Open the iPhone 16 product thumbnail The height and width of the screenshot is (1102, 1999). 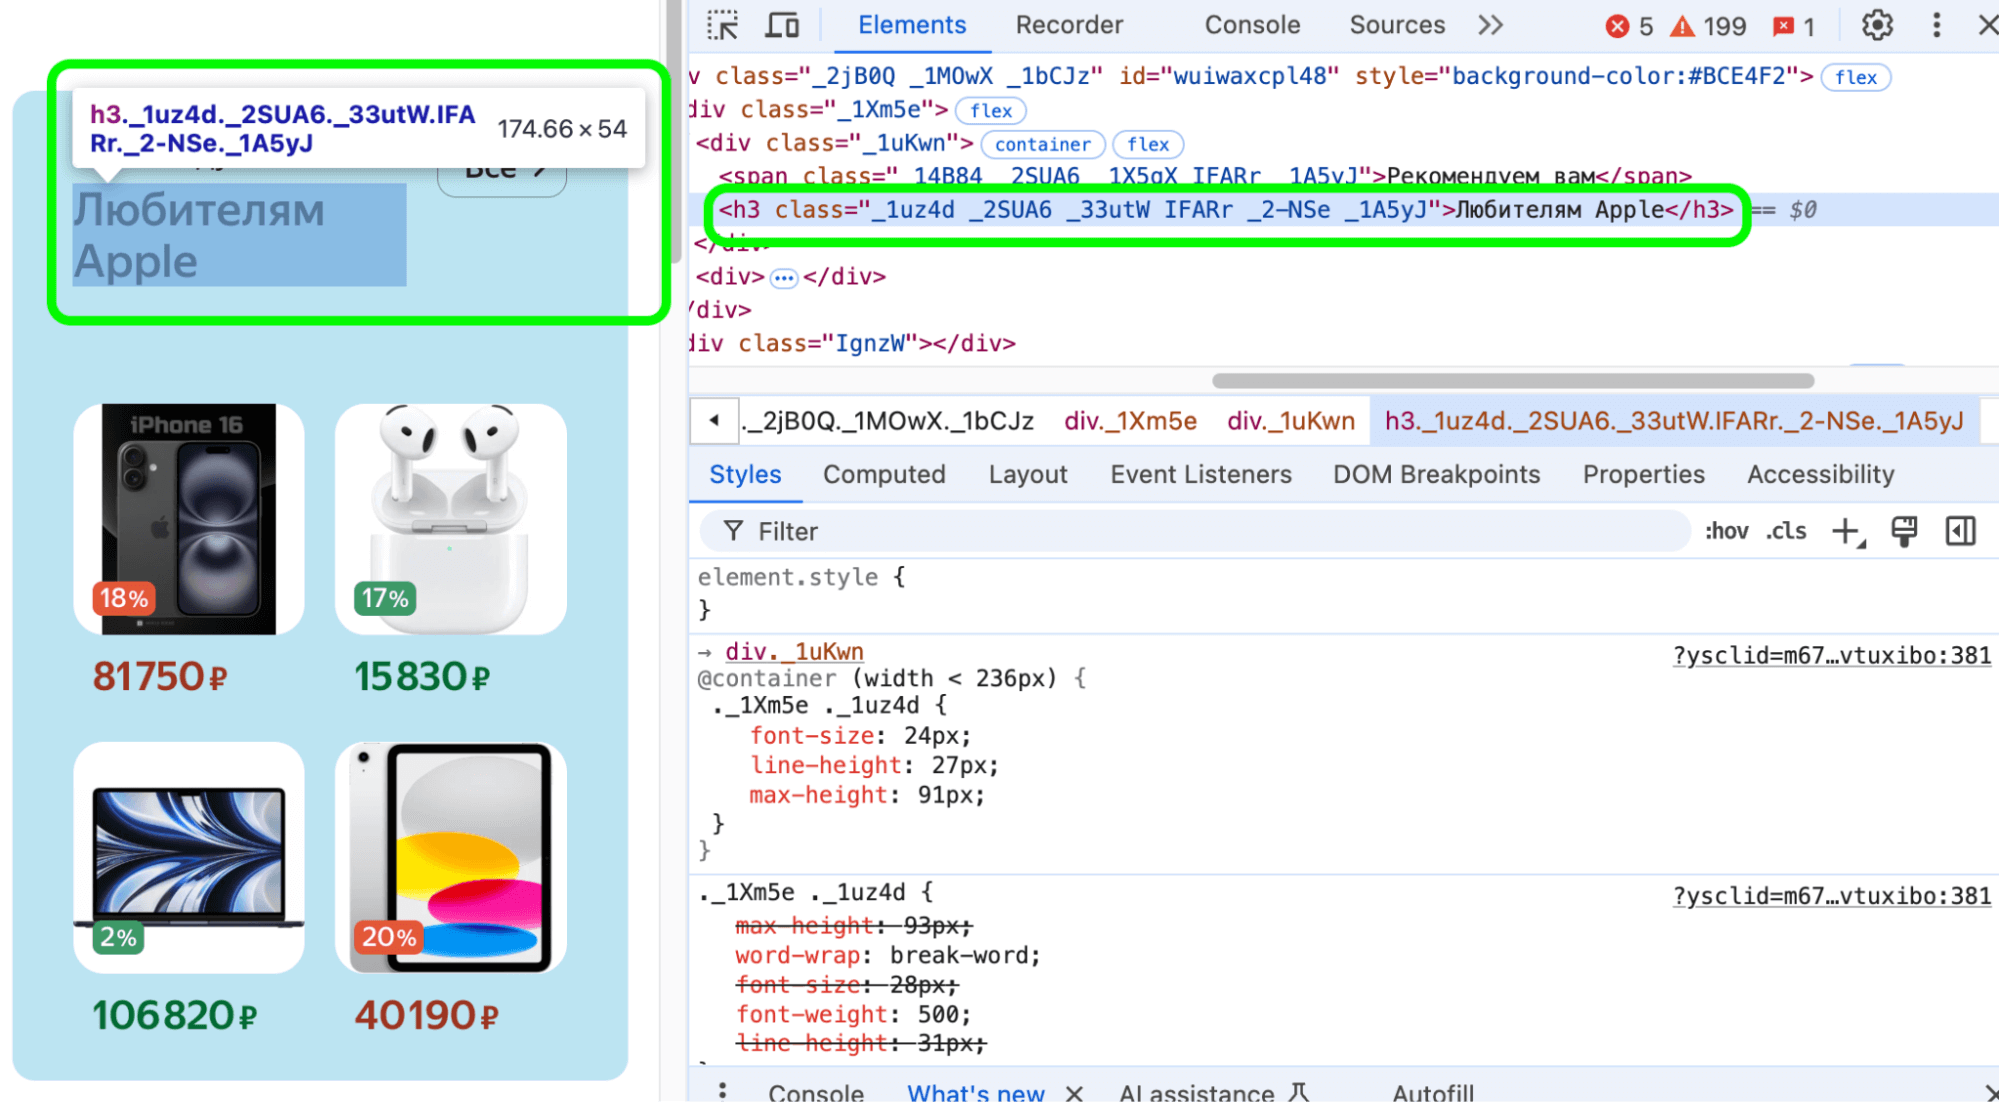[189, 519]
